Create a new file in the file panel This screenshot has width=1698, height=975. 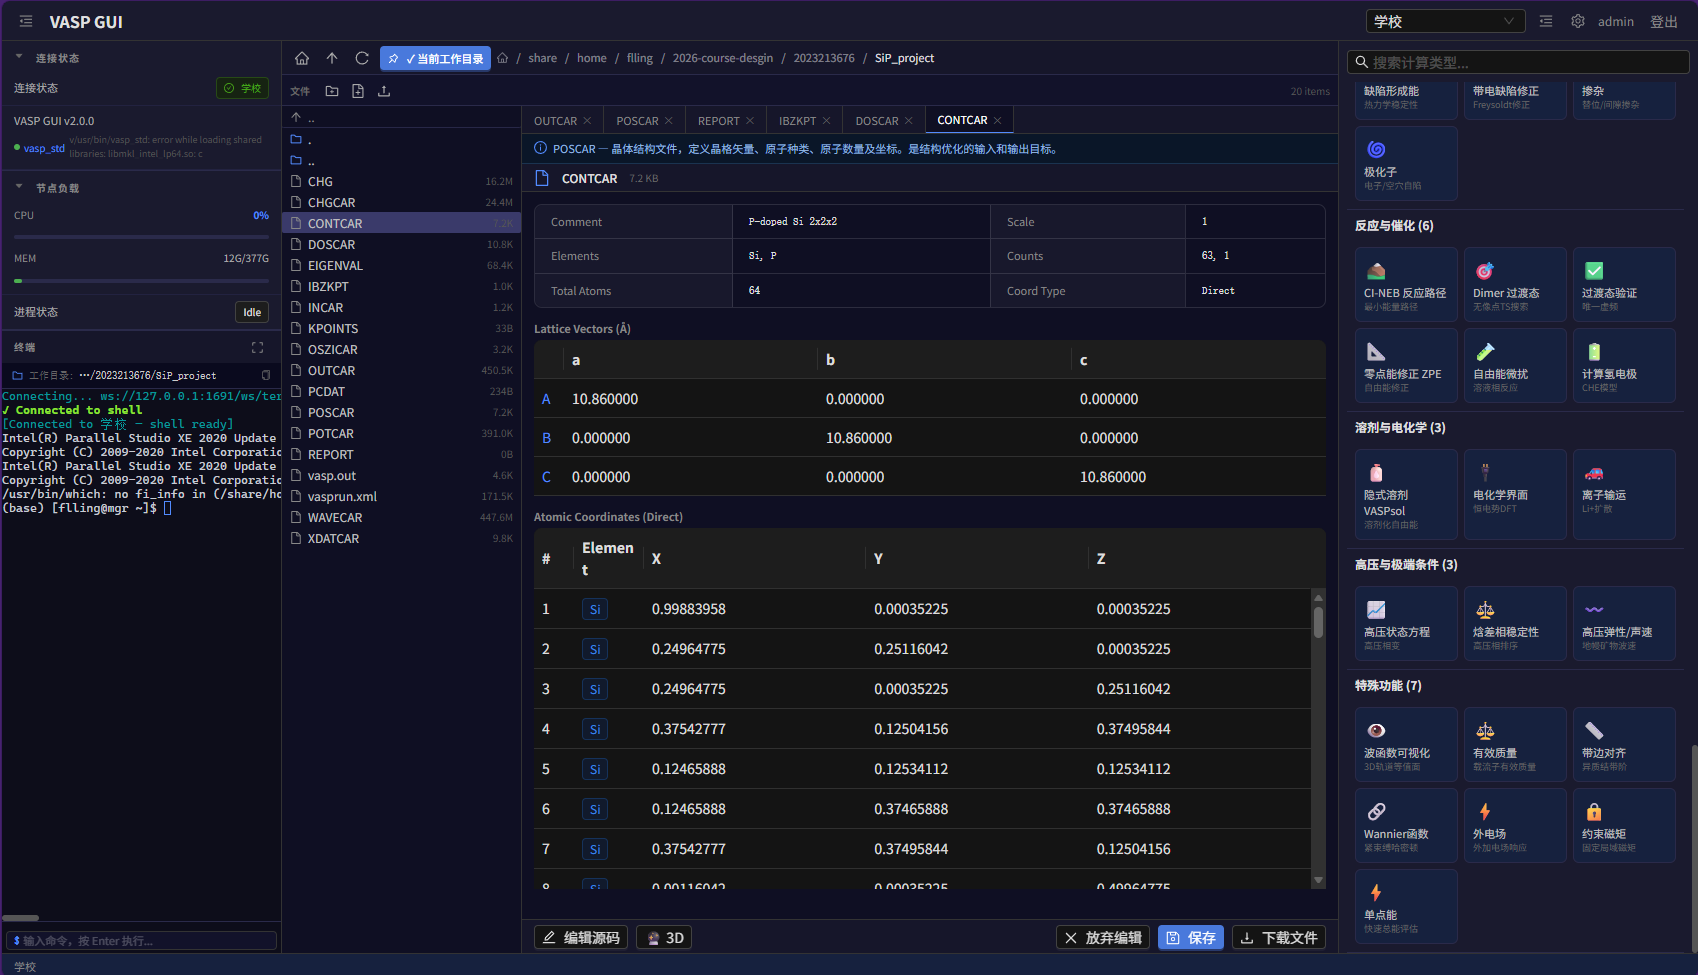click(x=358, y=91)
